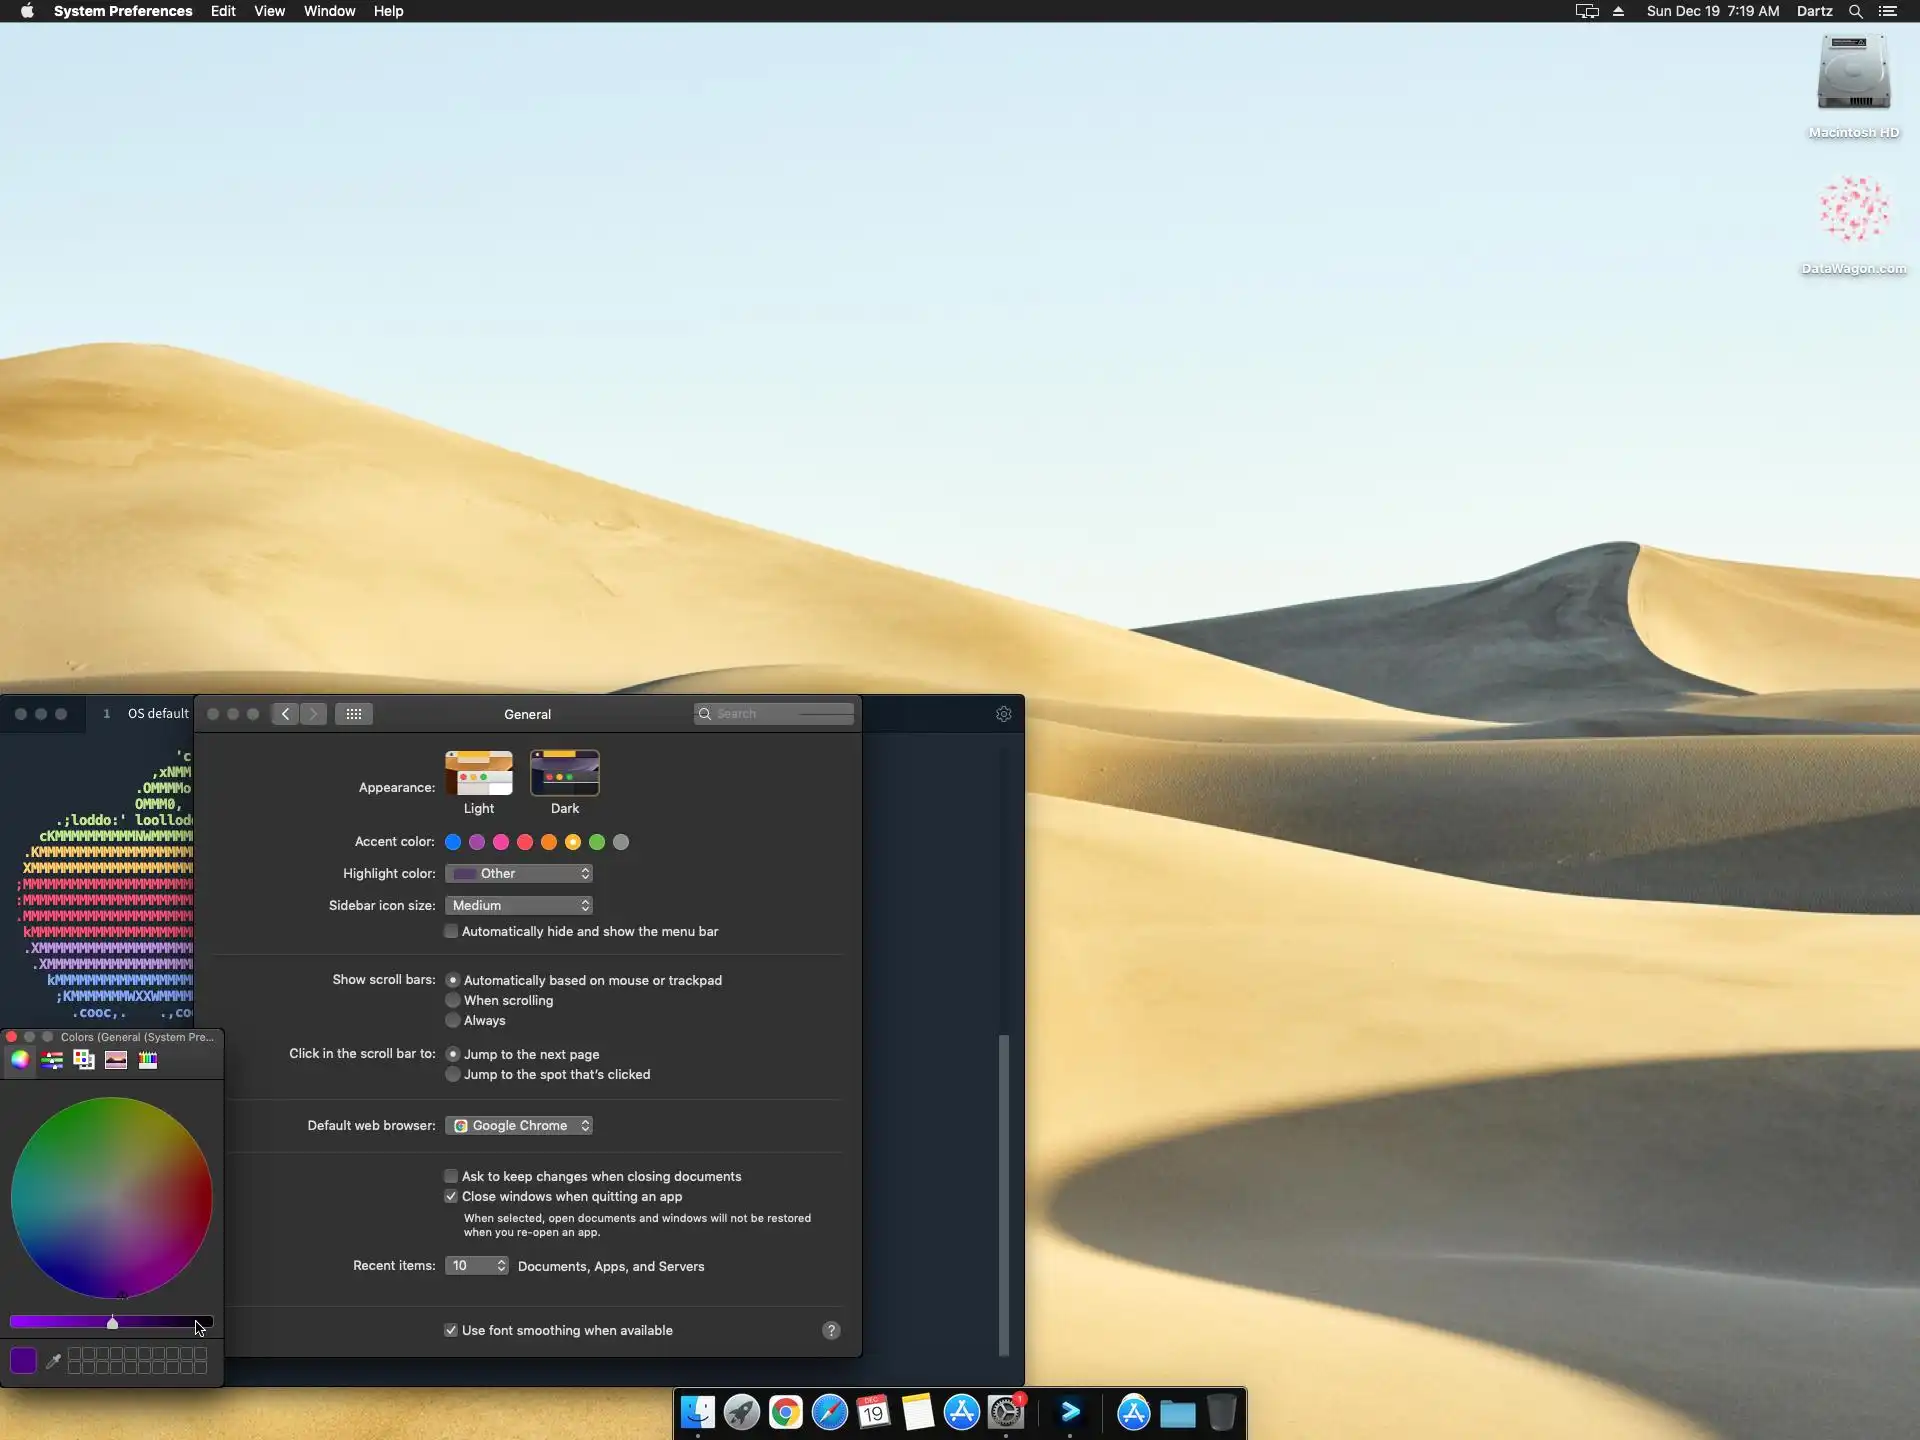
Task: Open the help question mark button
Action: [831, 1330]
